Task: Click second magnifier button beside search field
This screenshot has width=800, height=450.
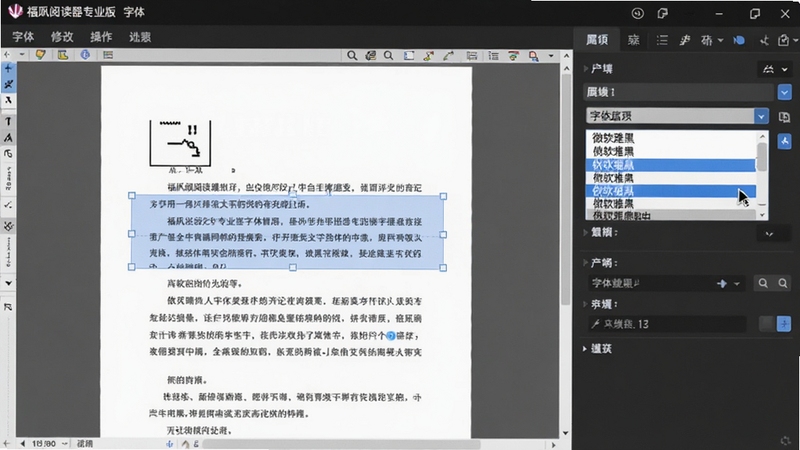Action: (783, 283)
